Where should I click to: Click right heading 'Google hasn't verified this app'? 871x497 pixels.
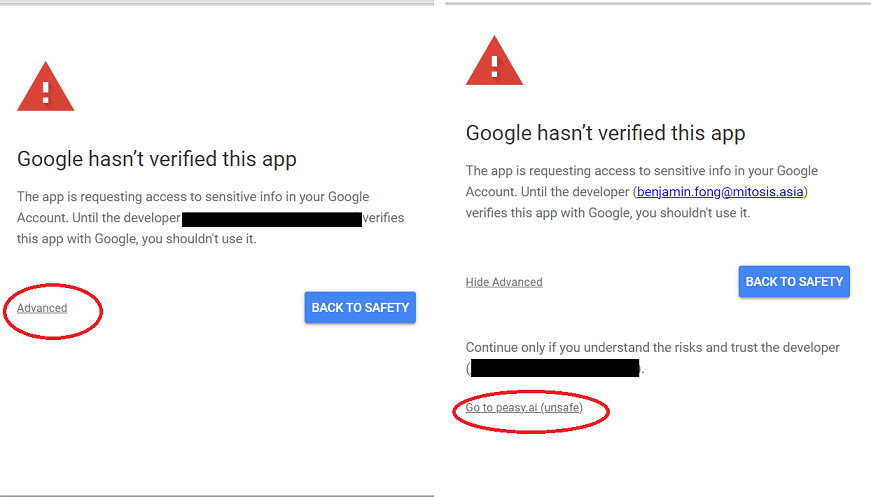(x=605, y=133)
